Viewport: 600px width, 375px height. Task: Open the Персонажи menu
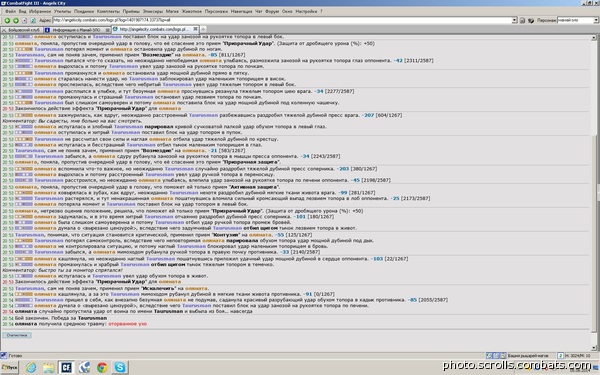(216, 11)
